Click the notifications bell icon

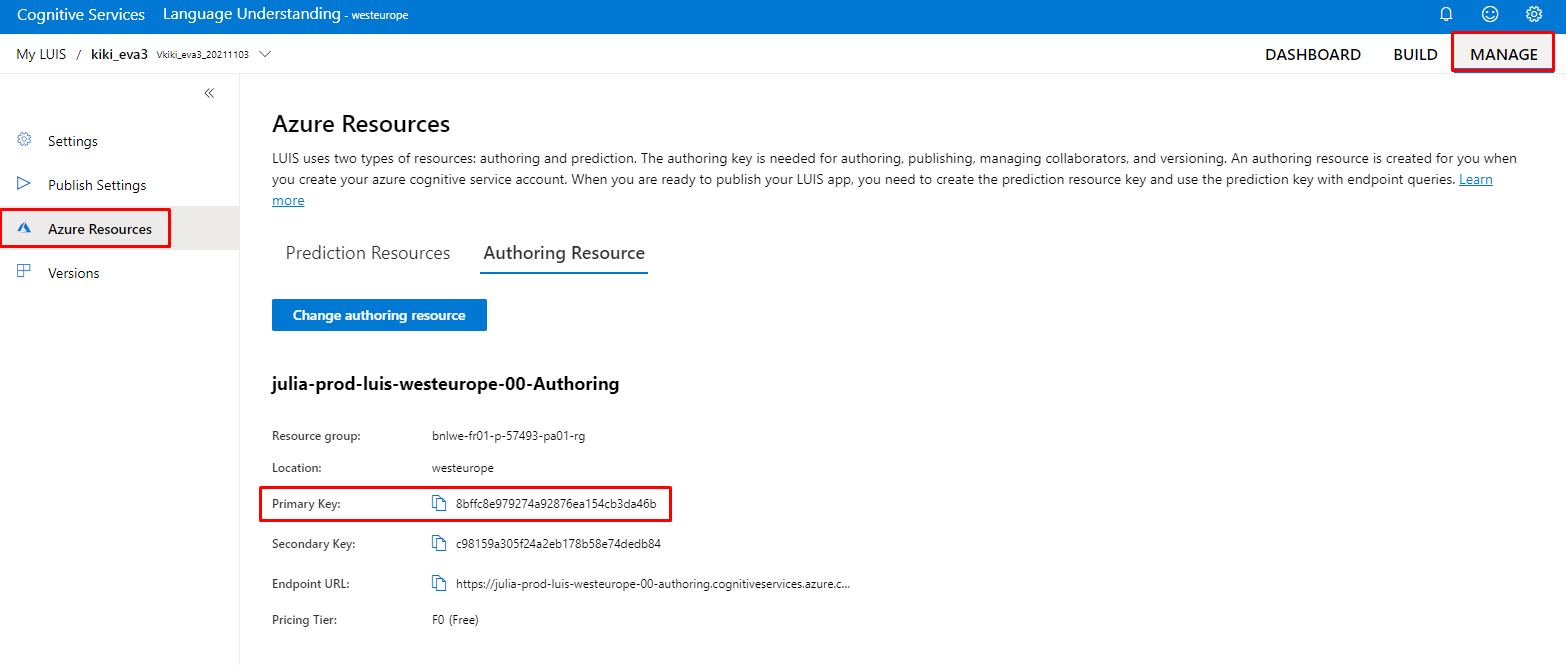(1446, 15)
